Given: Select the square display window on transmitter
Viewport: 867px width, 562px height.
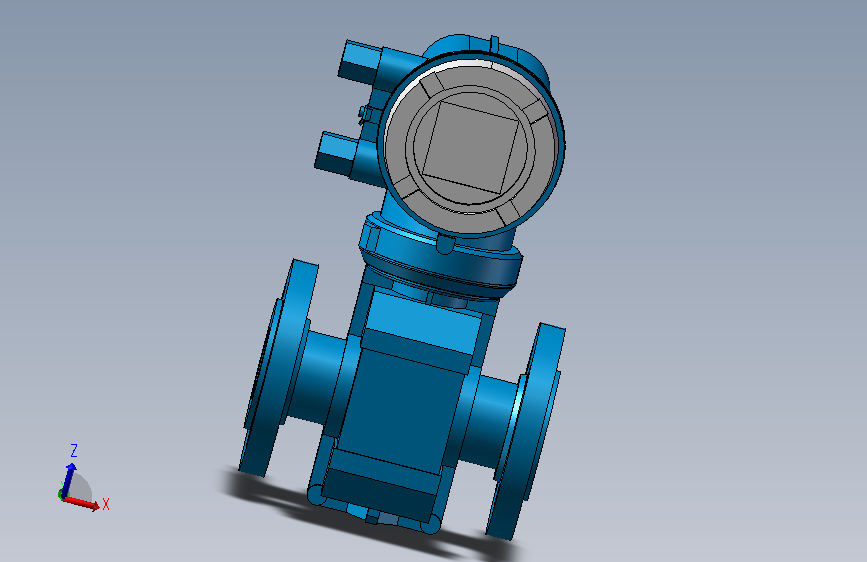Looking at the screenshot, I should [x=471, y=147].
